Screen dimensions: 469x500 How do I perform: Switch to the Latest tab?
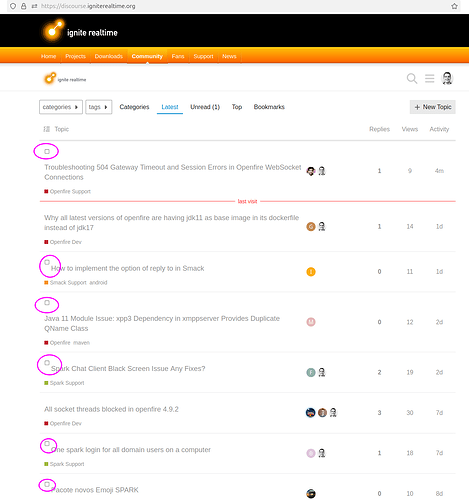[170, 107]
